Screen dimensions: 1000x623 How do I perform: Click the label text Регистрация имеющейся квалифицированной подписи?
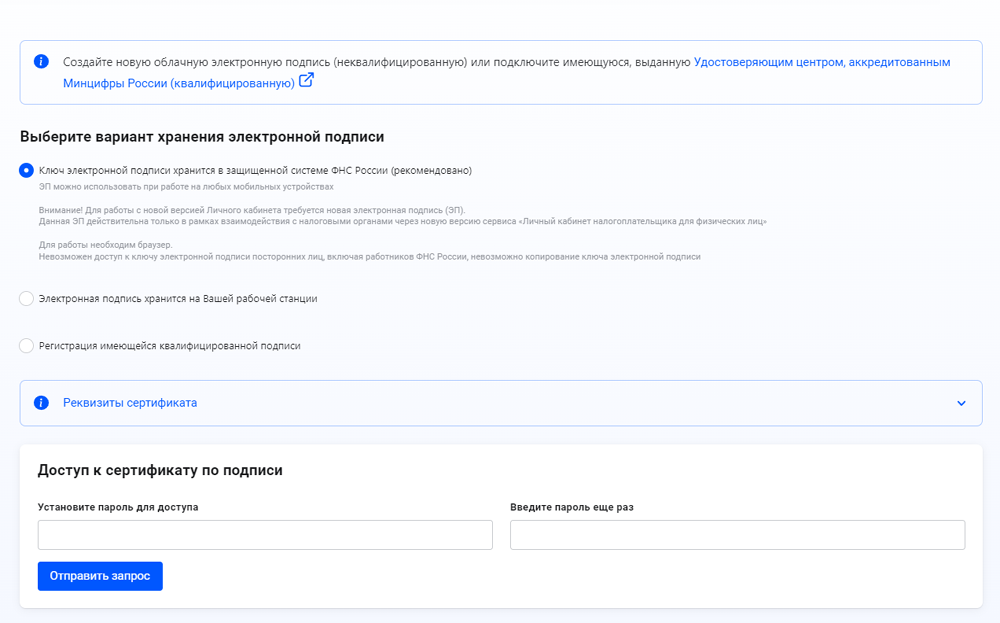[x=170, y=346]
